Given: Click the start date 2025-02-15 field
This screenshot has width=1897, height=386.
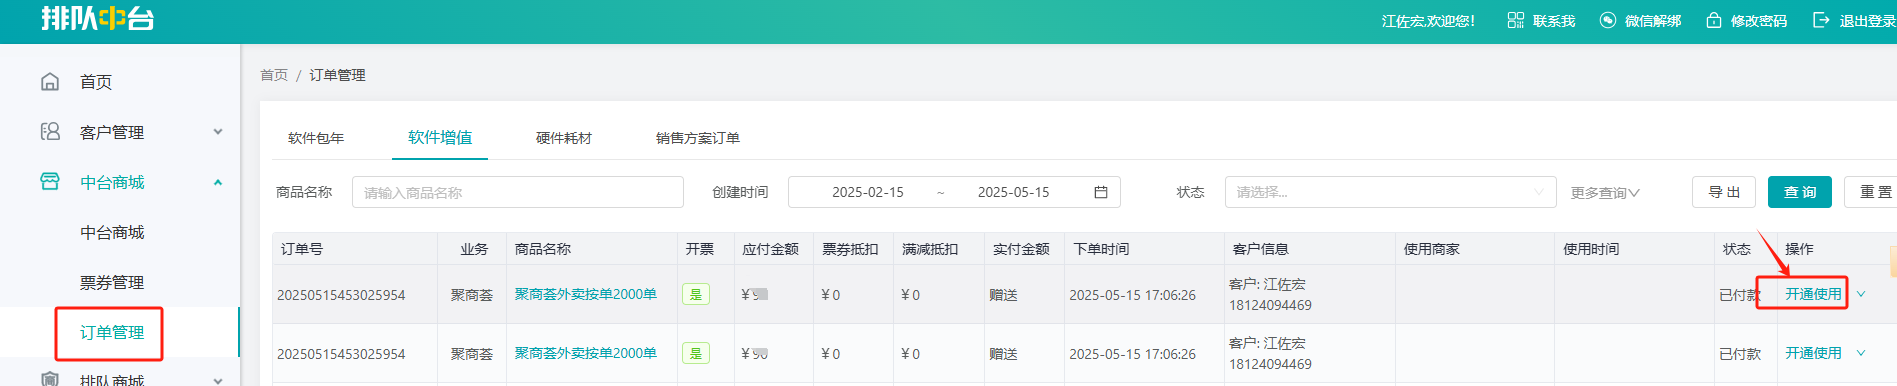Looking at the screenshot, I should point(868,192).
